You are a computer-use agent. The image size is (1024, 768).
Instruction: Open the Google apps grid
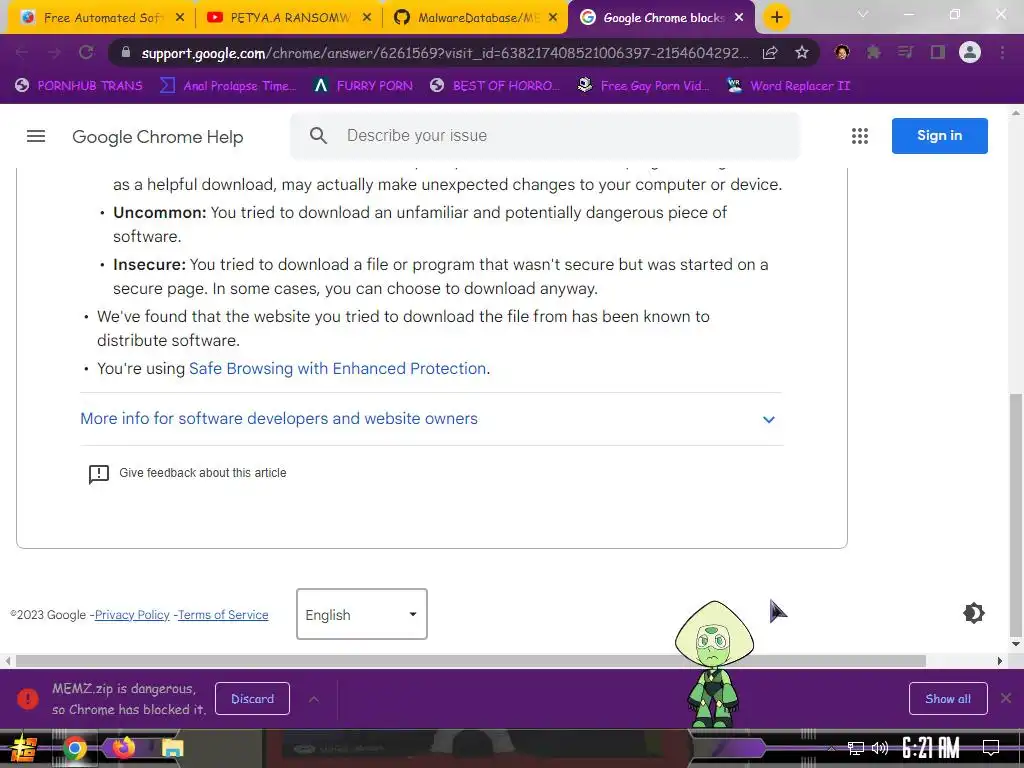pos(860,136)
